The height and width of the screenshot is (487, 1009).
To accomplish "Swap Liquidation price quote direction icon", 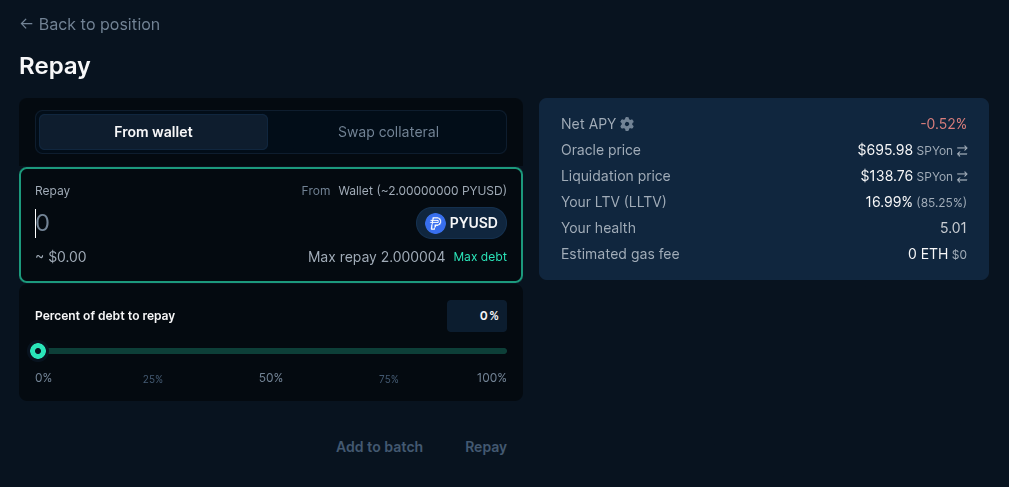I will click(962, 176).
